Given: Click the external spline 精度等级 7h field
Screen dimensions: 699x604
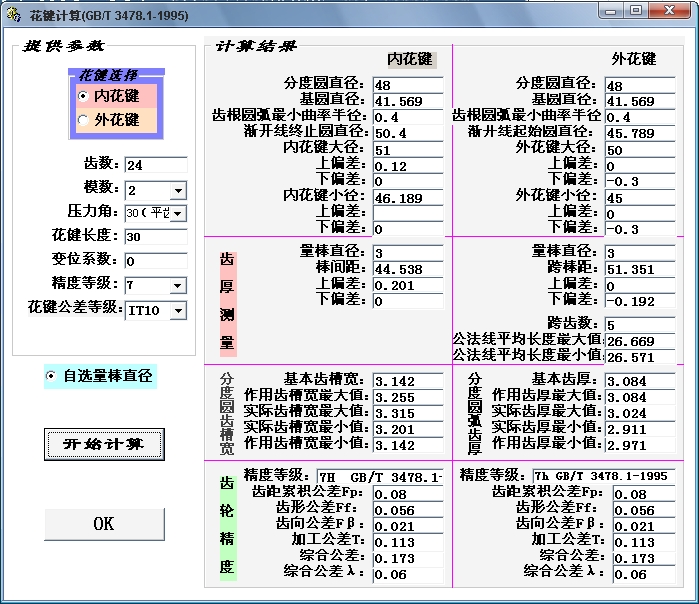Looking at the screenshot, I should coord(604,476).
